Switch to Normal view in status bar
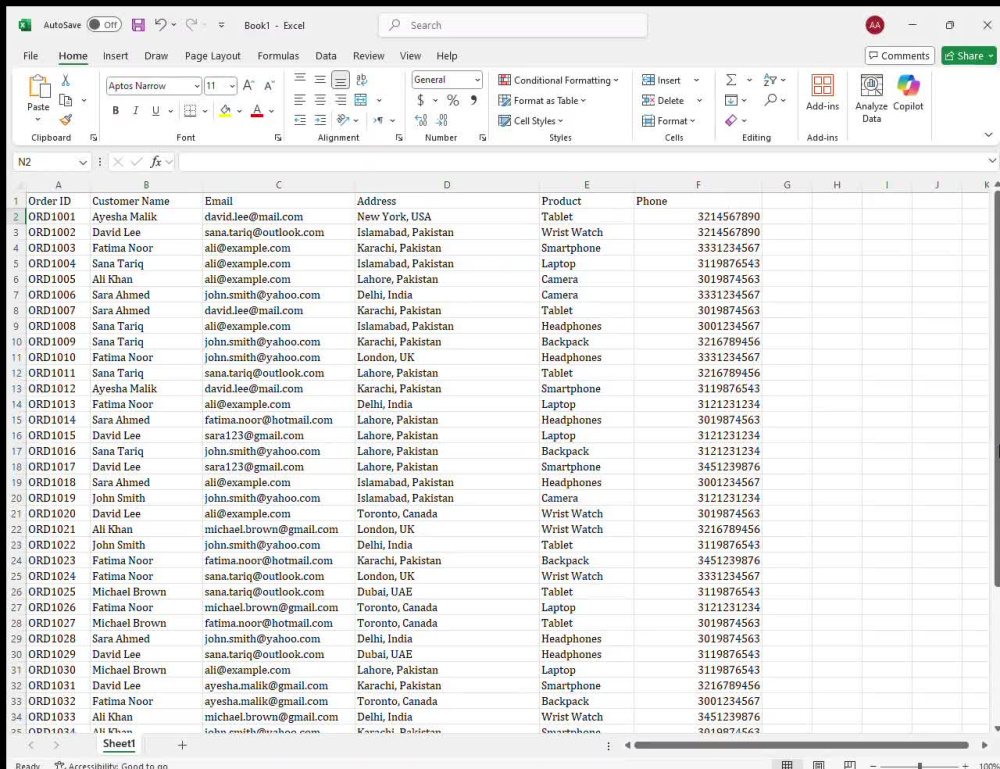This screenshot has width=1000, height=769. point(787,764)
